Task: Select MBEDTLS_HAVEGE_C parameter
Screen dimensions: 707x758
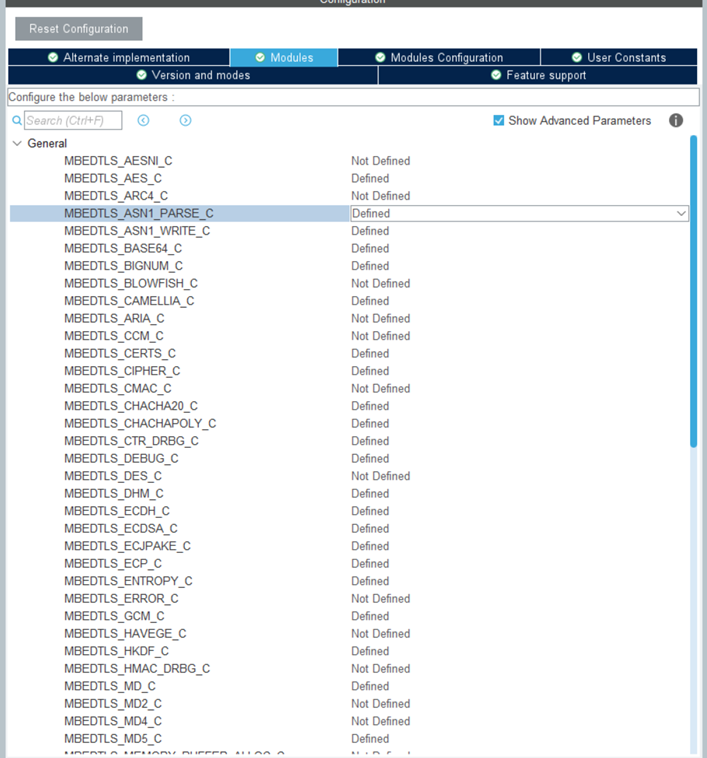Action: coord(125,634)
